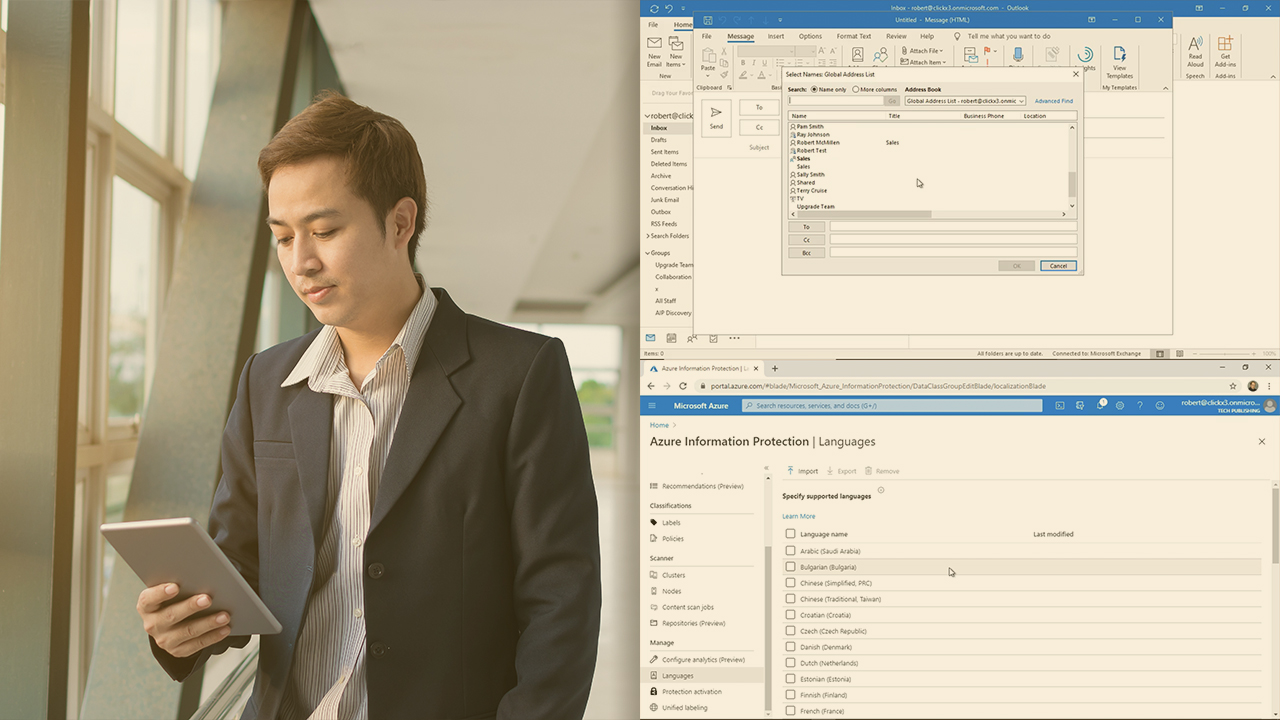The image size is (1280, 720).
Task: Open Azure notifications bell
Action: click(x=1100, y=405)
